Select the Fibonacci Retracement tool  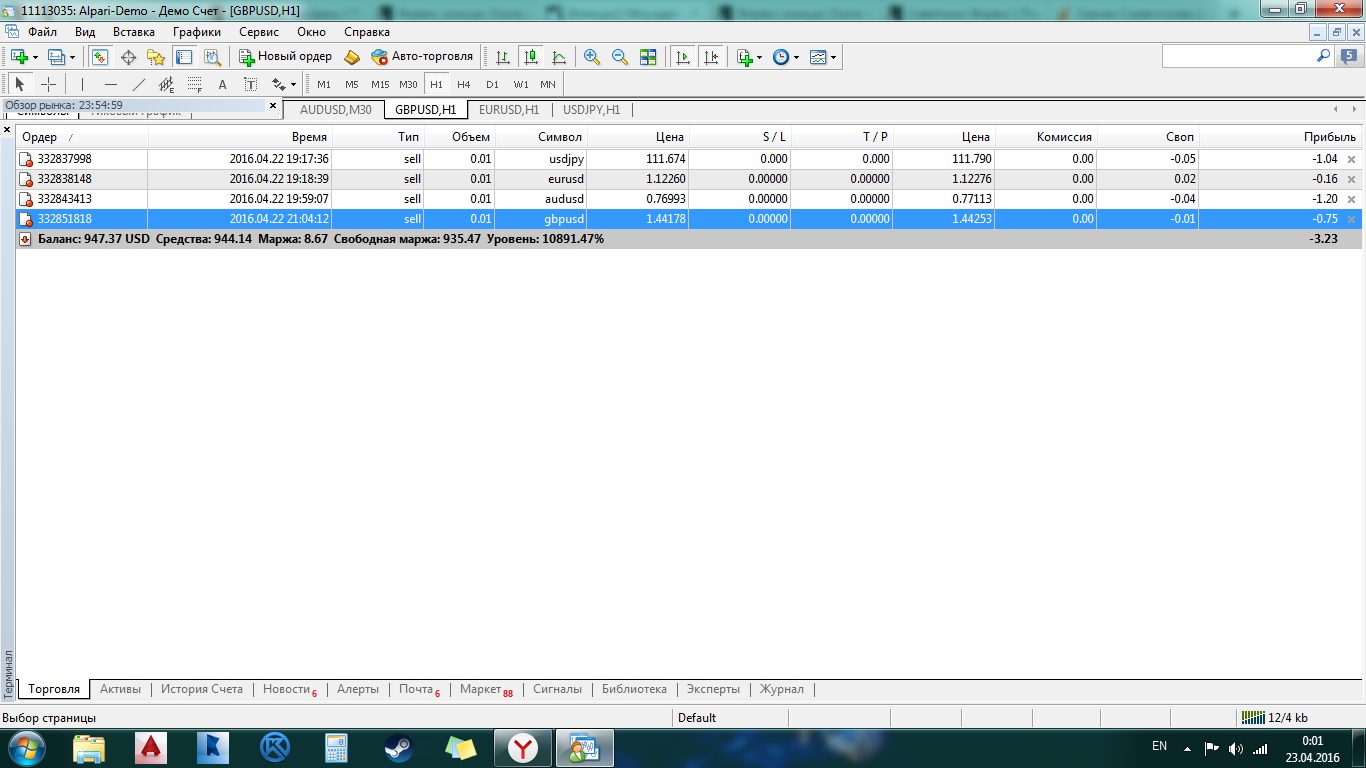(x=194, y=84)
